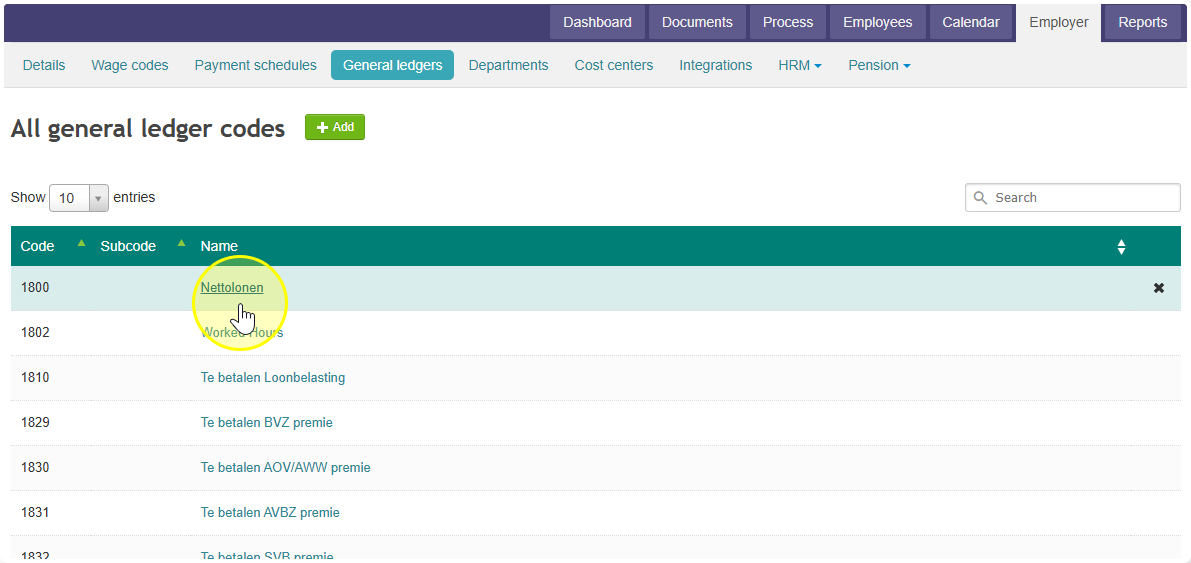1191x563 pixels.
Task: Focus the Search input field
Action: click(1073, 198)
